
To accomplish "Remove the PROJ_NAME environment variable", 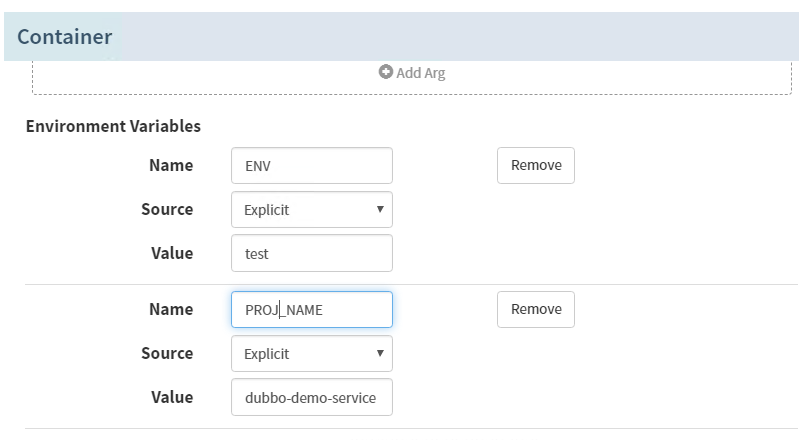I will click(x=535, y=309).
